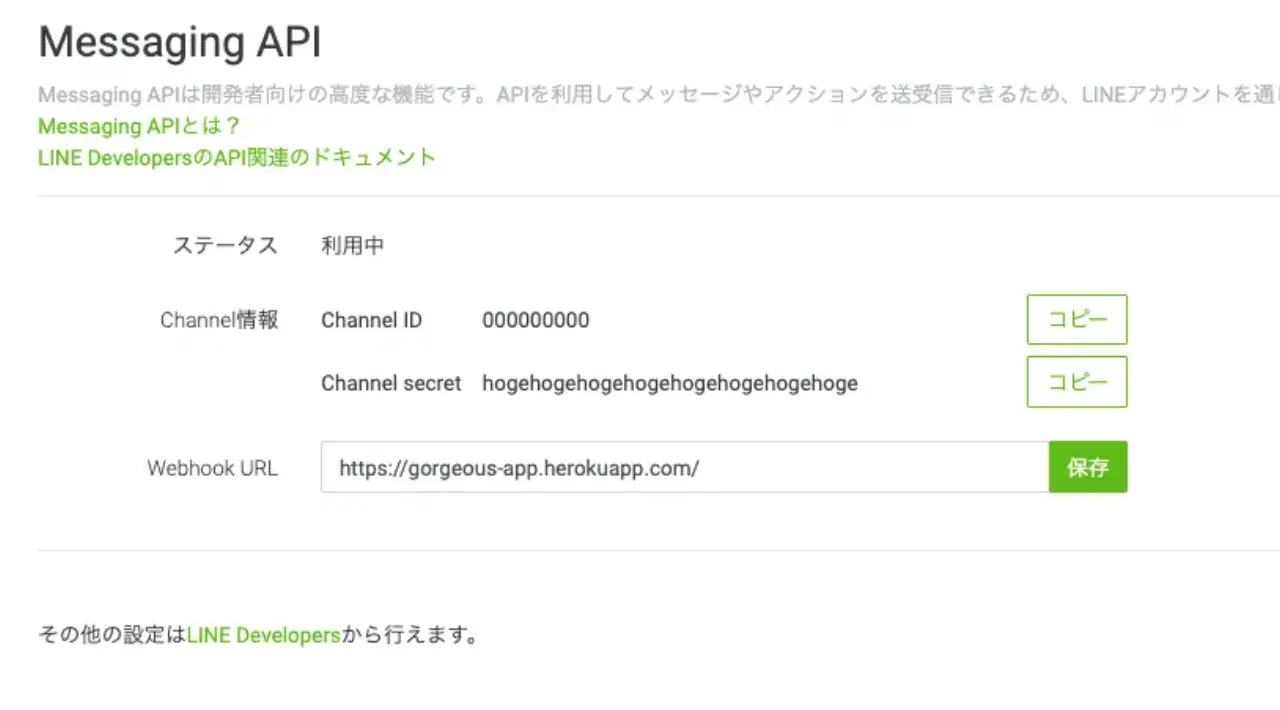Visit LINE Developers from the bottom link
Viewport: 1280px width, 710px height.
coord(261,634)
